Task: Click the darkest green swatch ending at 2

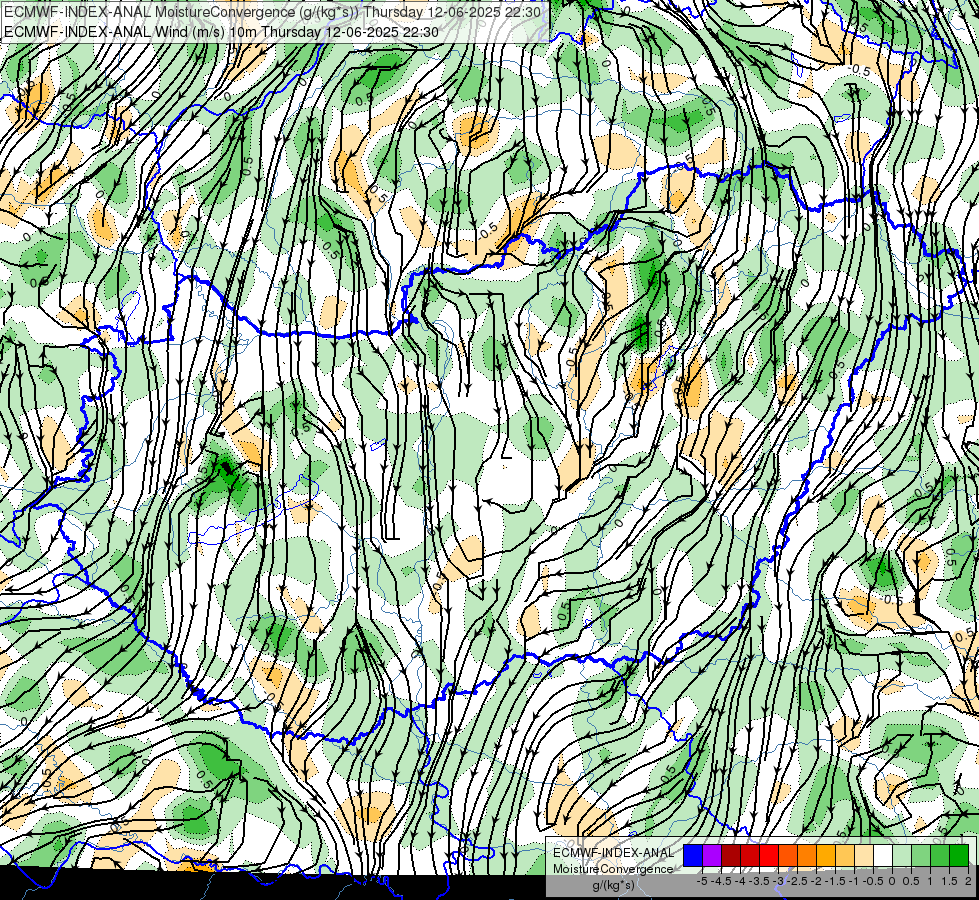Action: pyautogui.click(x=958, y=856)
